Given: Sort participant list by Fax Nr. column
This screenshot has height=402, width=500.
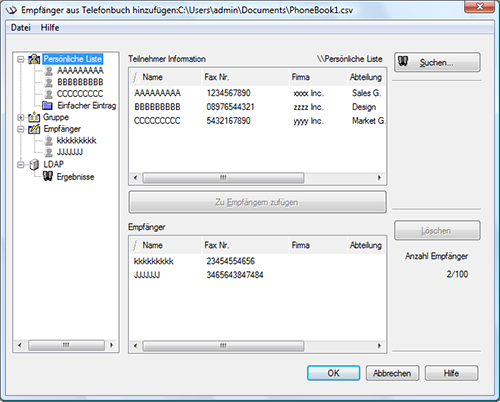Looking at the screenshot, I should 245,77.
